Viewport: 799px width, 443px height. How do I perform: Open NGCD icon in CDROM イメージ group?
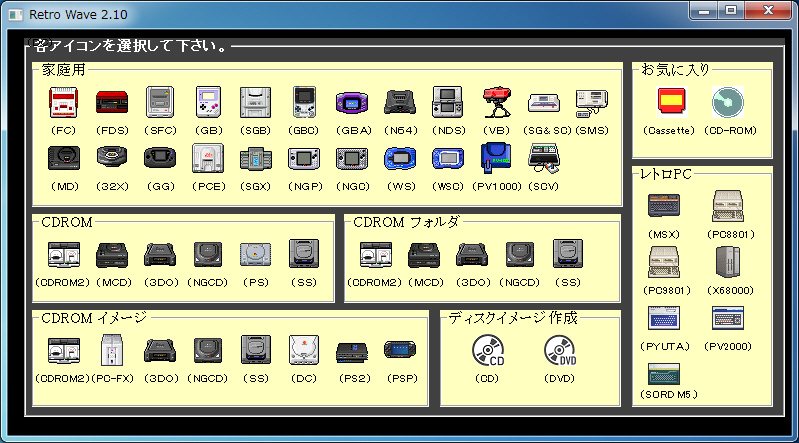(x=208, y=350)
